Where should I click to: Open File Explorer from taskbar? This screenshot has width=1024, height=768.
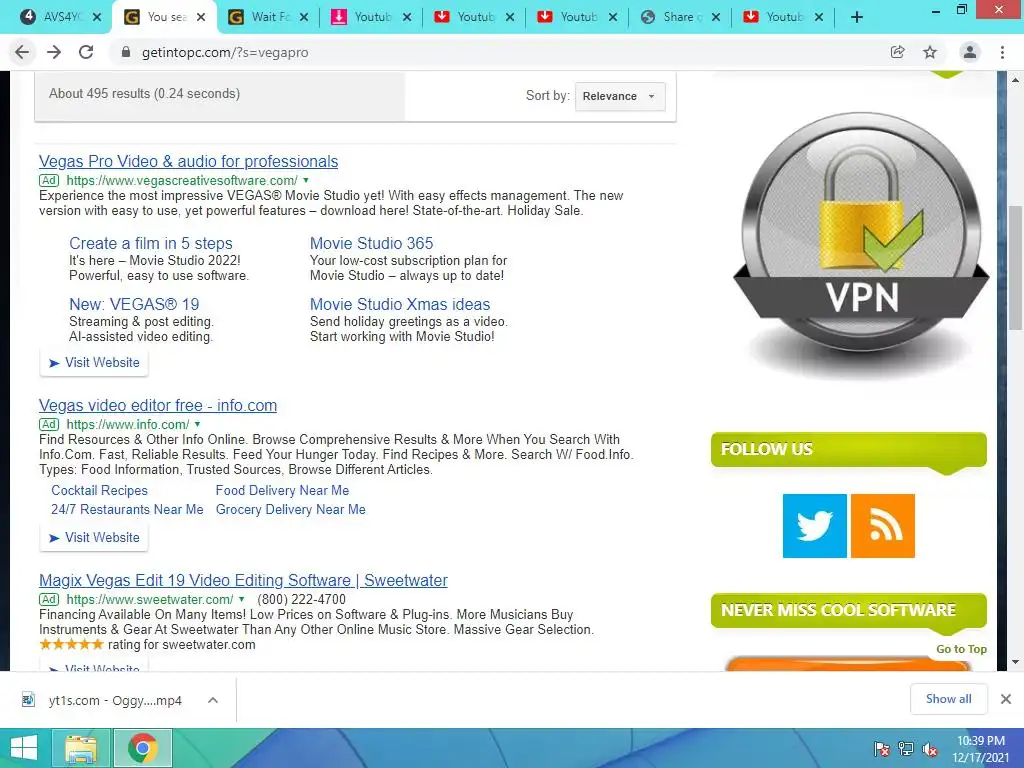[x=81, y=748]
